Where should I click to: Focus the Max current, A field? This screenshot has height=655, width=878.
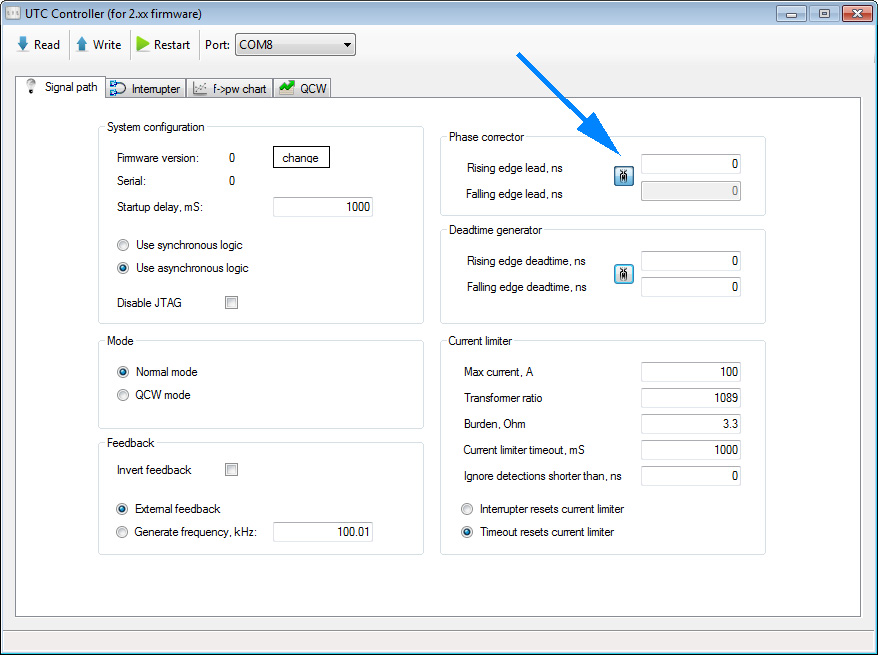coord(690,372)
